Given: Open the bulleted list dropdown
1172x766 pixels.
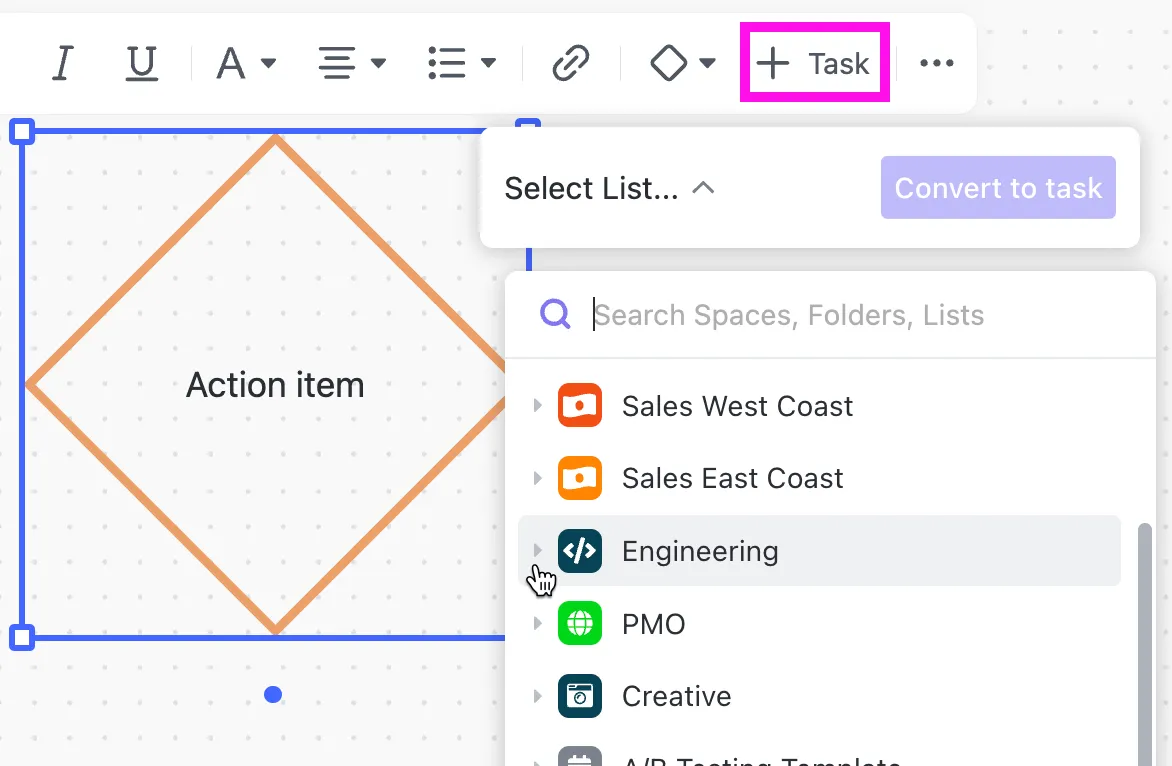Looking at the screenshot, I should coord(462,63).
